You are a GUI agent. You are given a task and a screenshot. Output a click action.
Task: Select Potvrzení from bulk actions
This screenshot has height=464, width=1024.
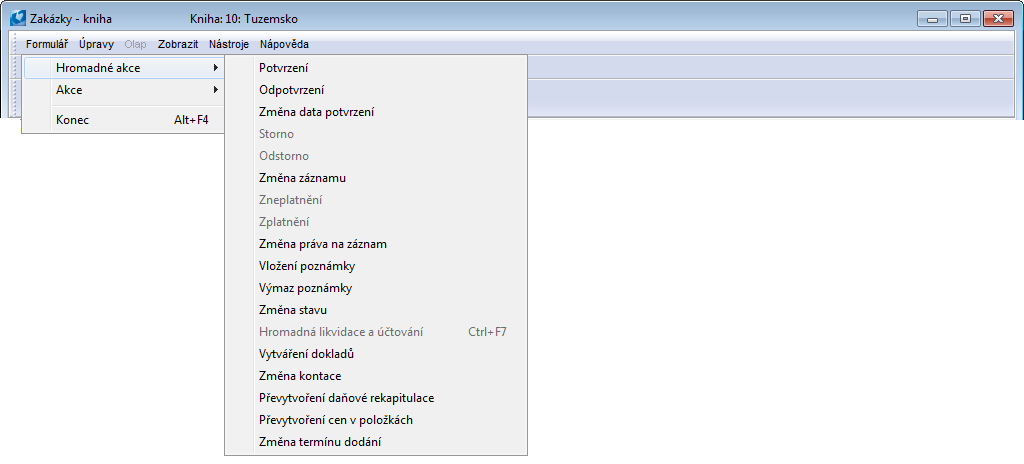point(283,68)
